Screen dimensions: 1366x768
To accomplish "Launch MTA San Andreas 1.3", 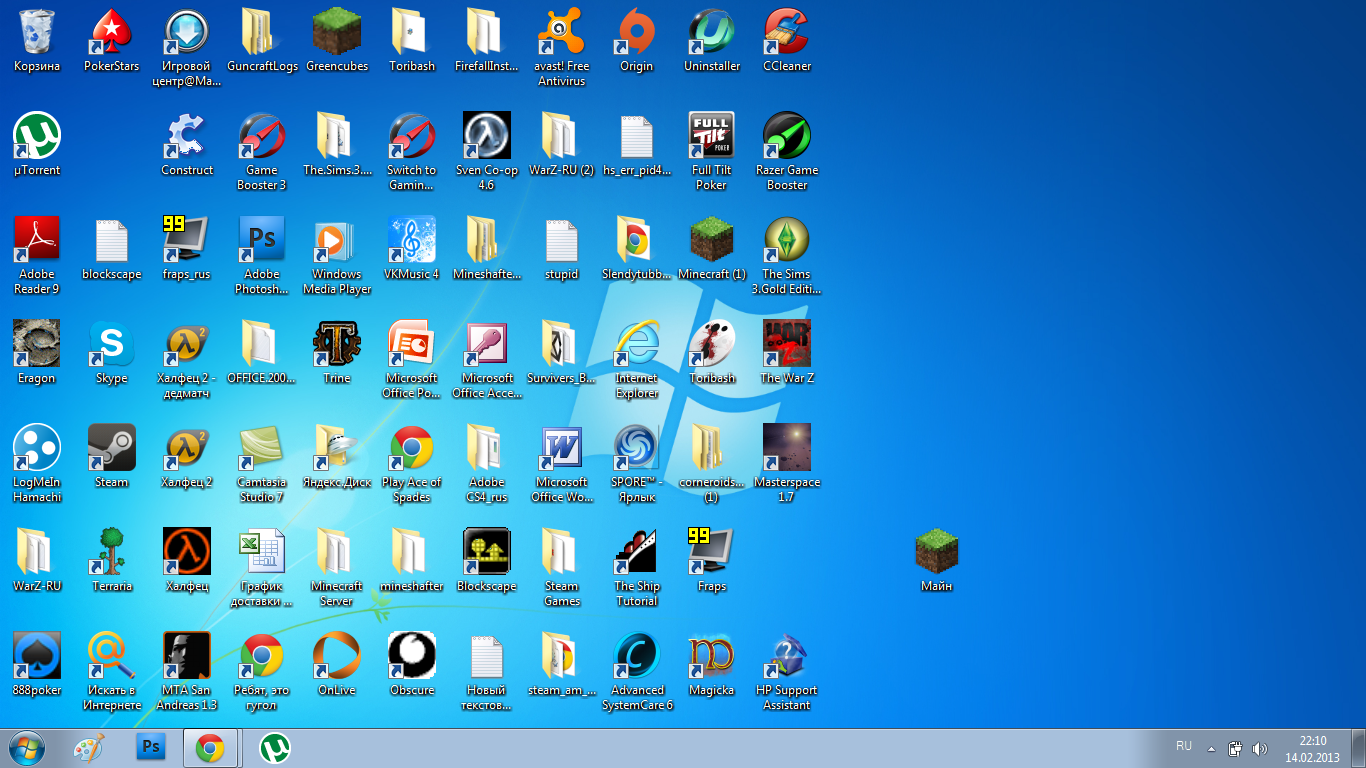I will [x=187, y=656].
